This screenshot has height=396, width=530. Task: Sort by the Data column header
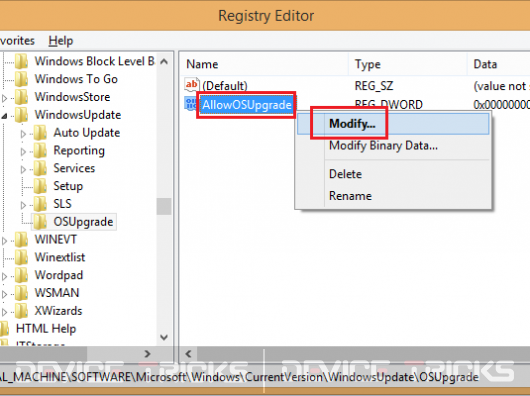[x=499, y=64]
